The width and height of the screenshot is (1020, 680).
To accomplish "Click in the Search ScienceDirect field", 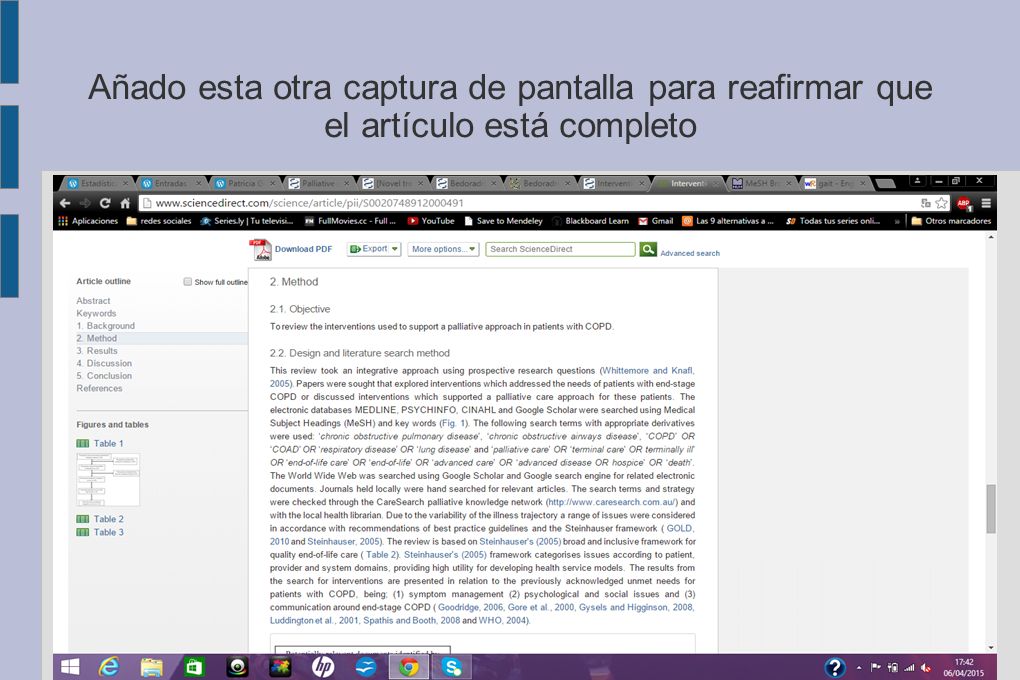I will 560,249.
